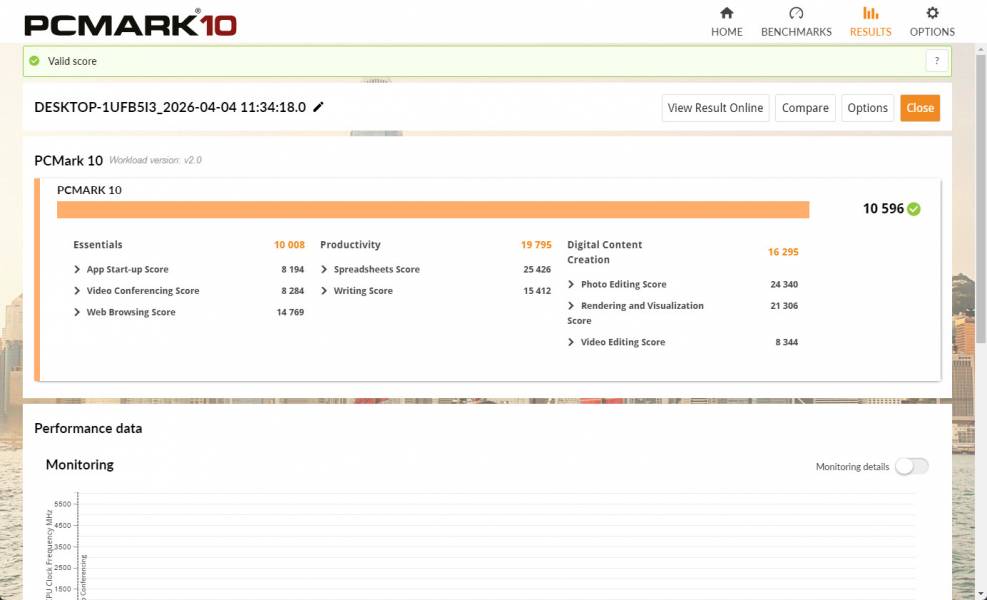Expand the Writing Score row
The width and height of the screenshot is (987, 600).
coord(324,291)
